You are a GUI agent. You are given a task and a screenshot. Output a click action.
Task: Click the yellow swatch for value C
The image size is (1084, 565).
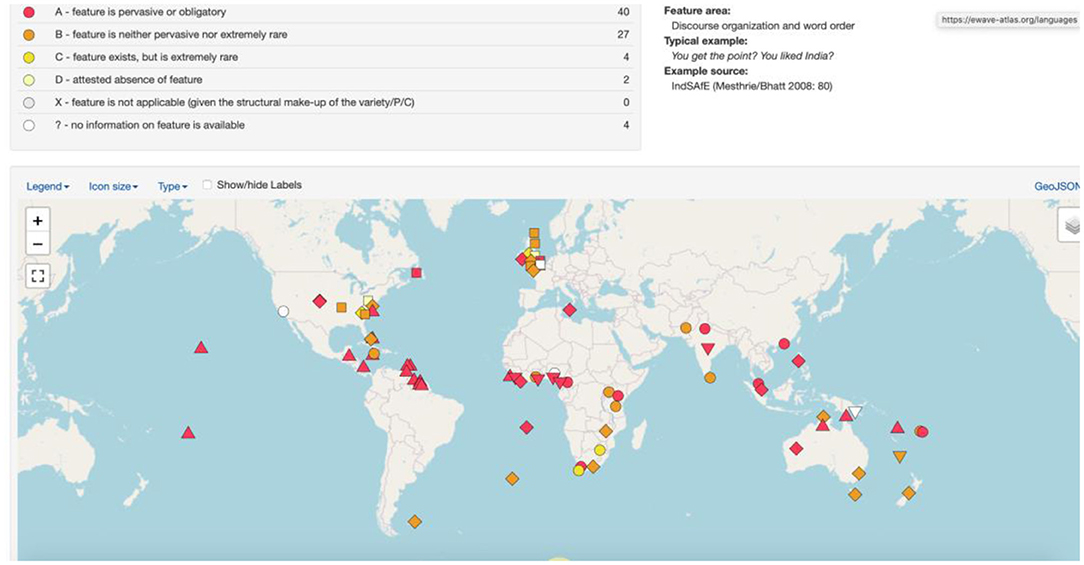click(29, 57)
